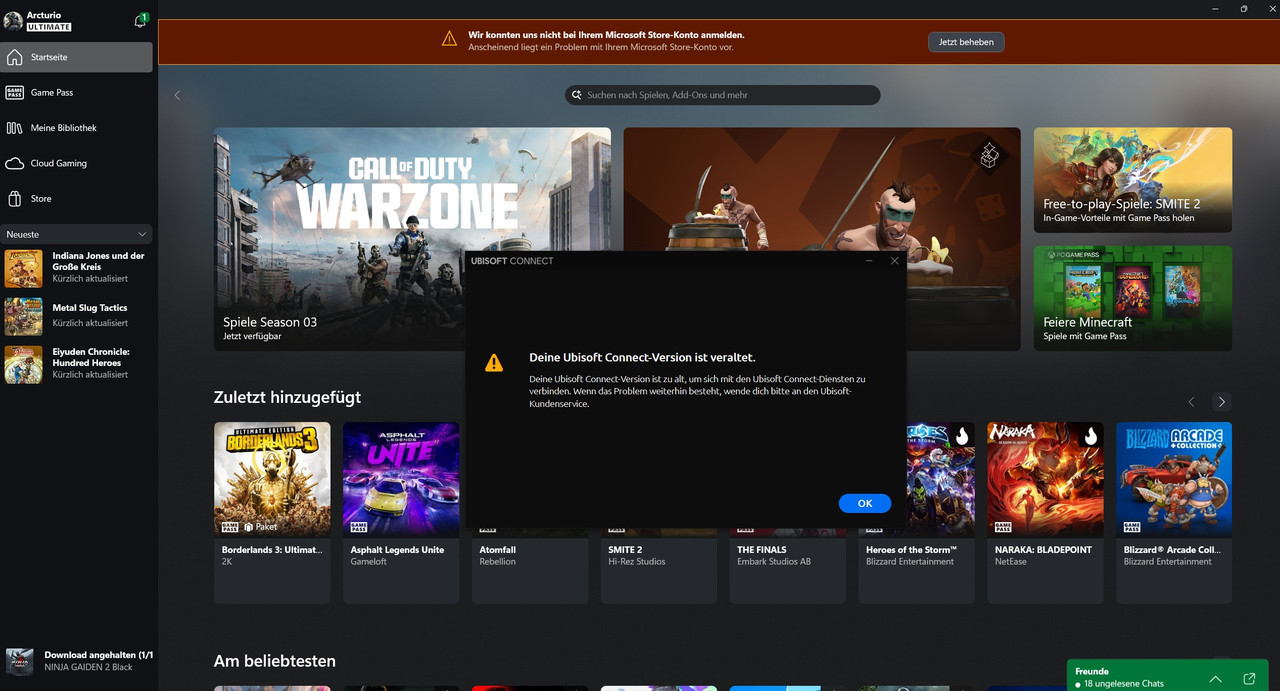Click OK in Ubisoft Connect dialog
The image size is (1280, 691).
point(865,503)
